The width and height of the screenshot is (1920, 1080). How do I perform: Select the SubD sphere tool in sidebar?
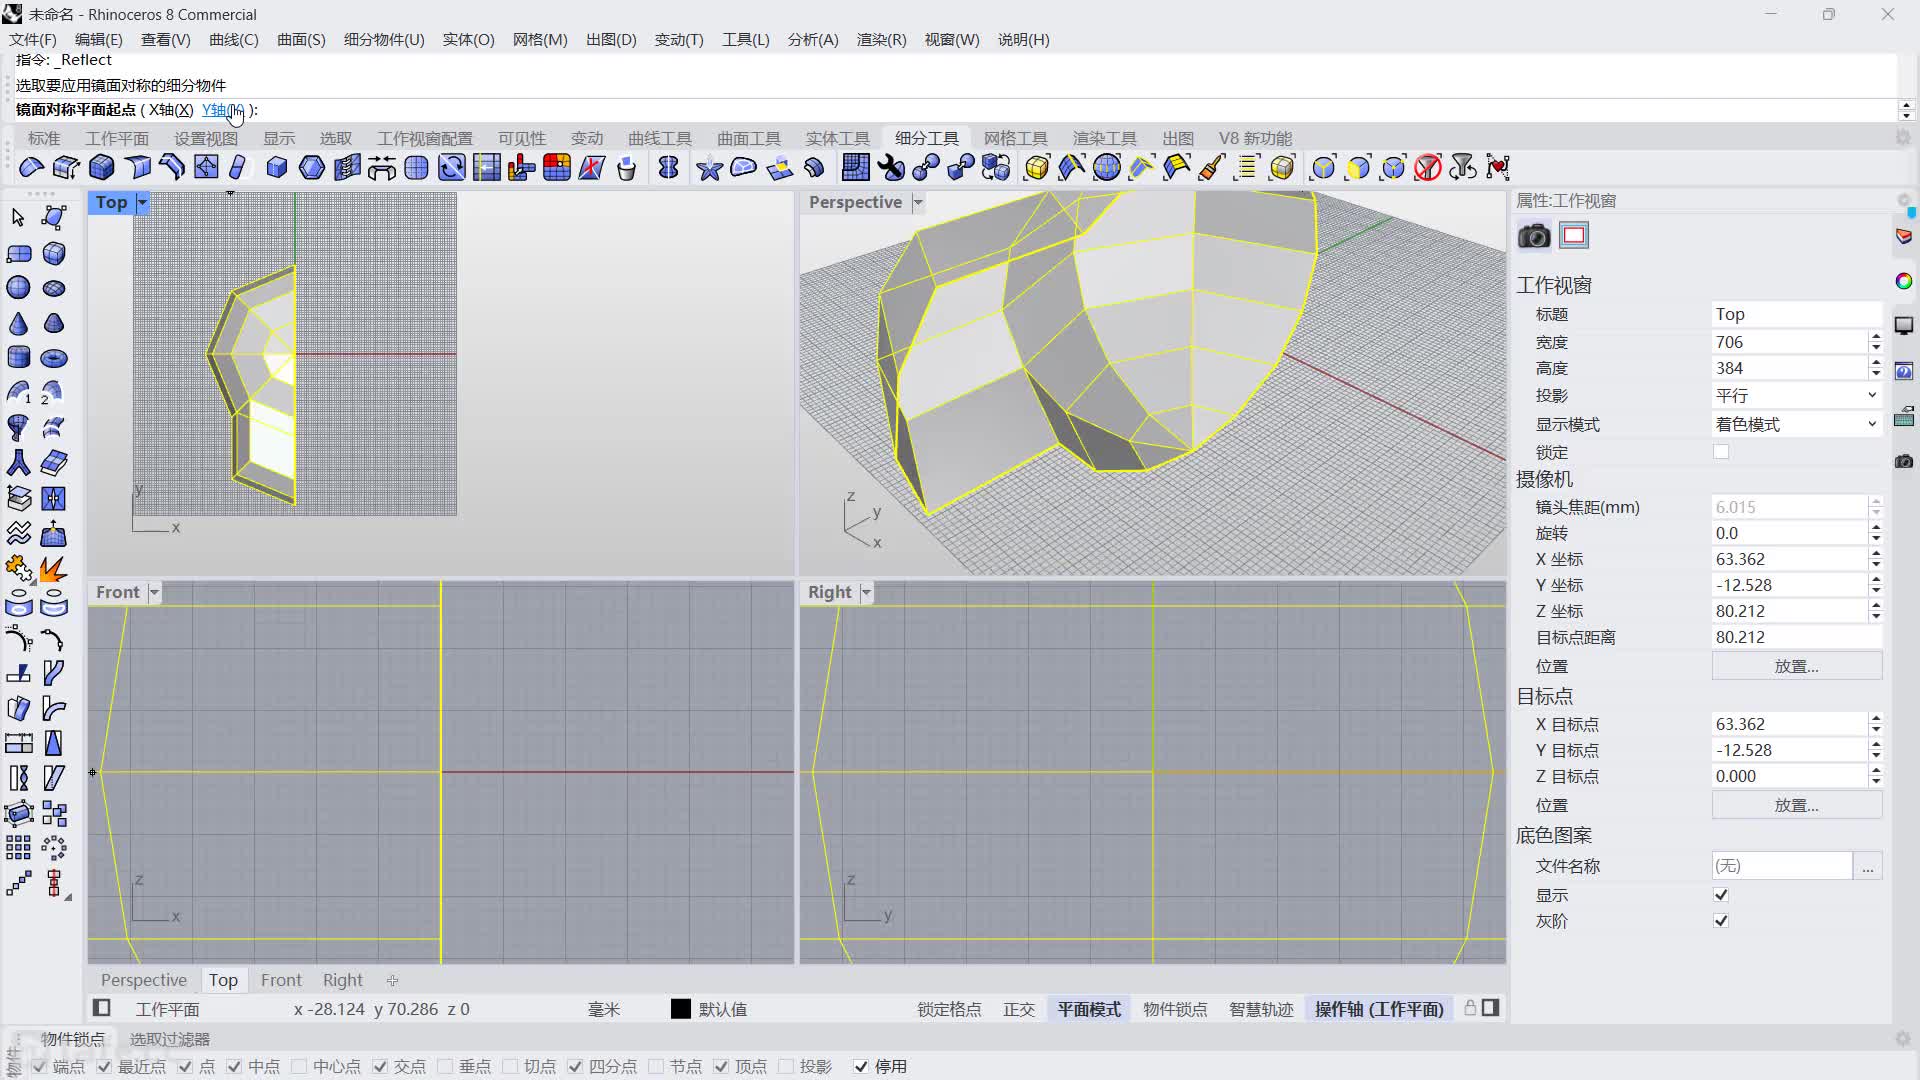click(19, 288)
